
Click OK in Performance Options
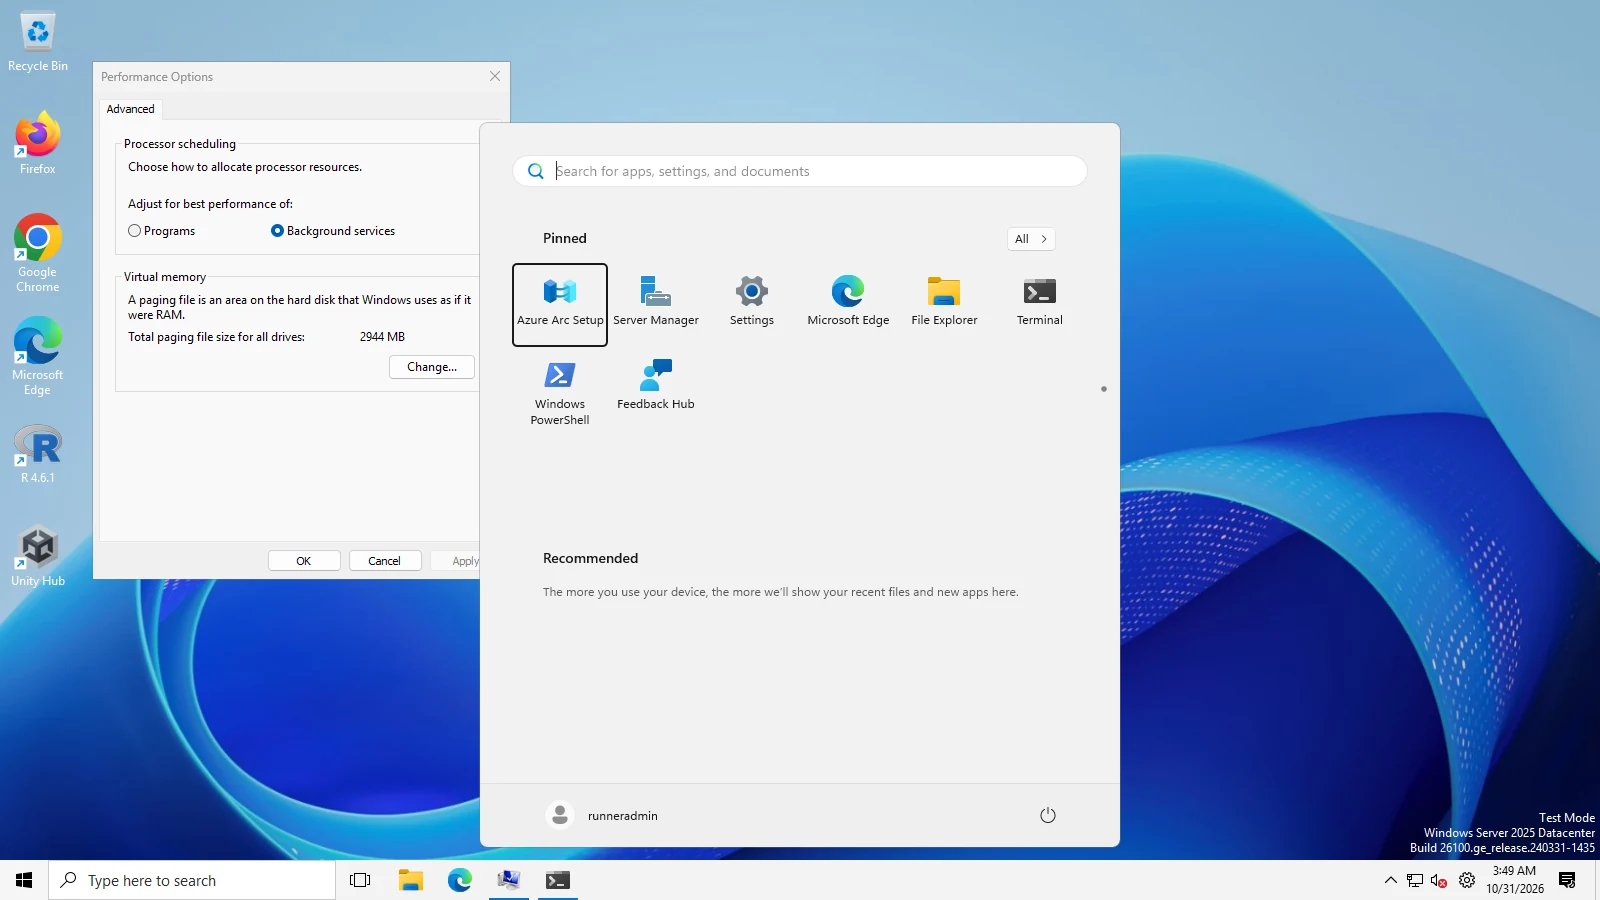[x=304, y=561]
